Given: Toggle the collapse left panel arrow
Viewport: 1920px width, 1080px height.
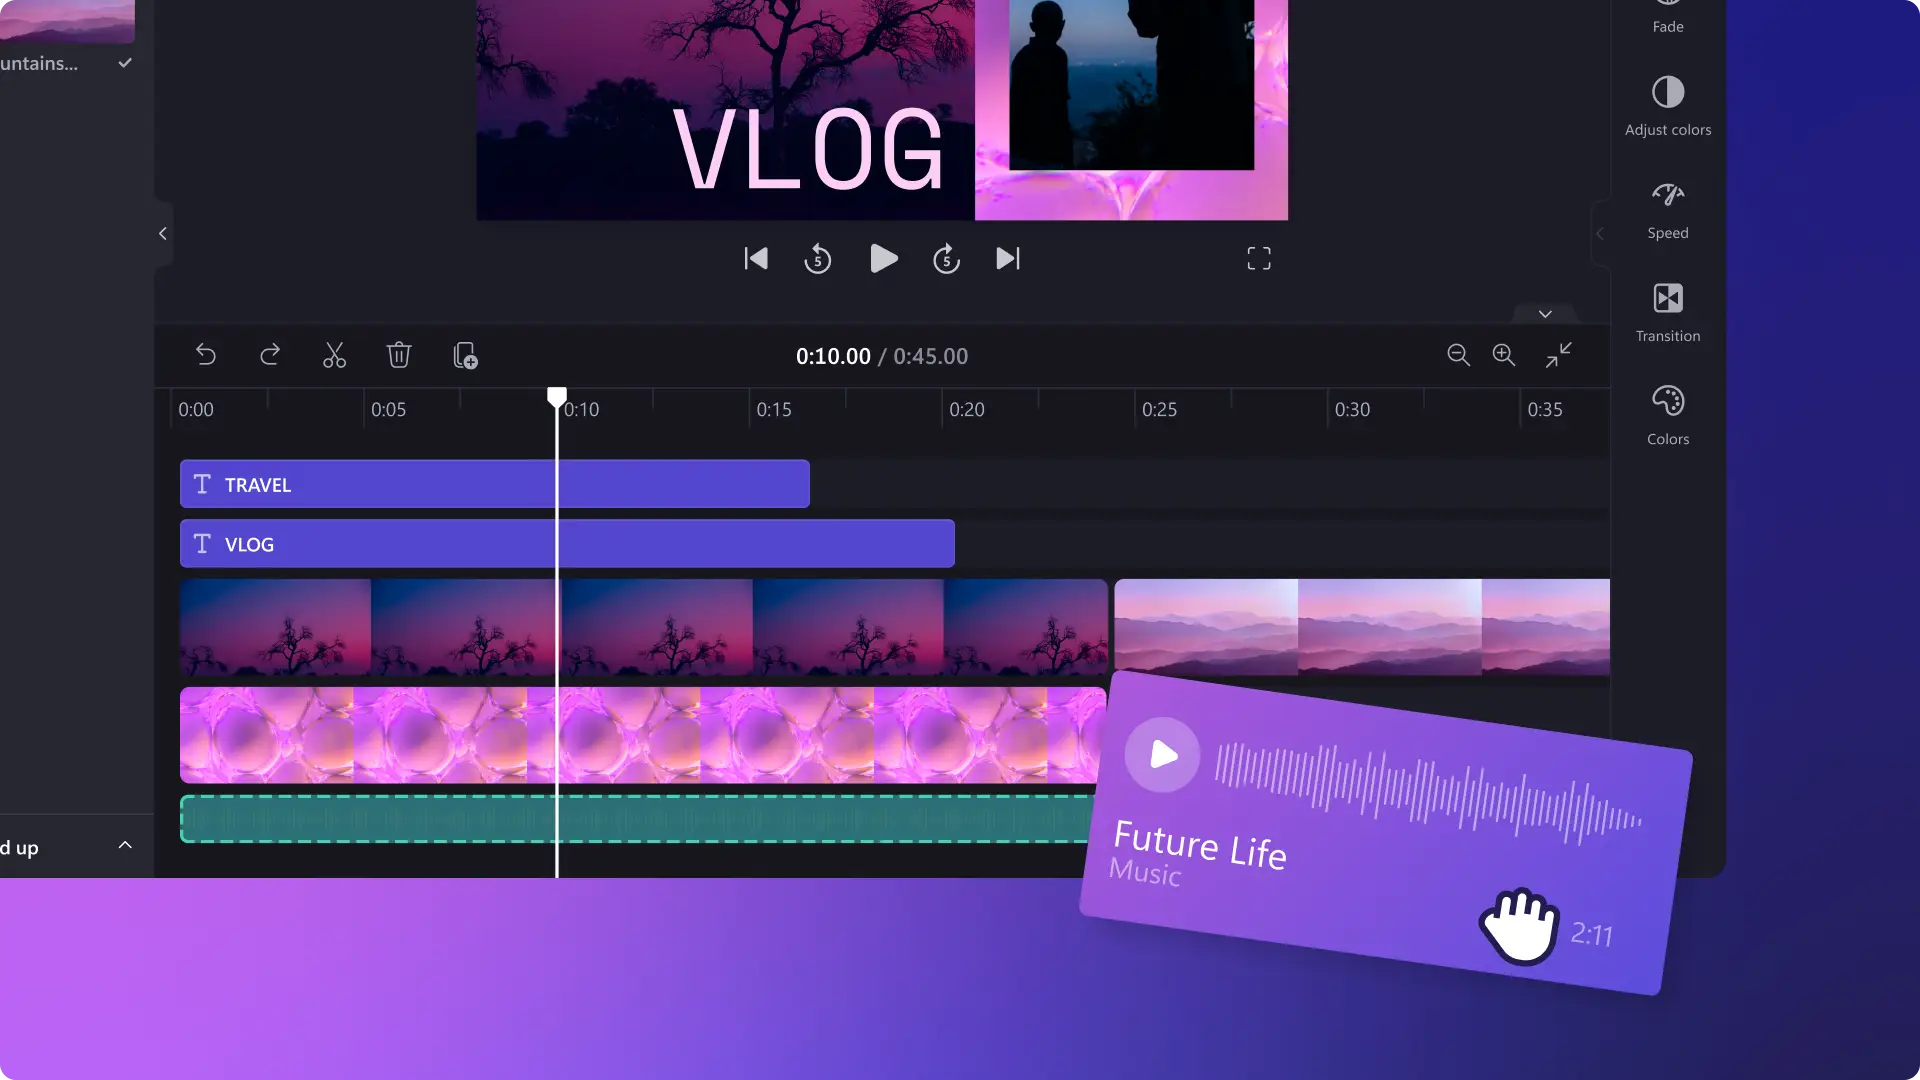Looking at the screenshot, I should click(161, 233).
